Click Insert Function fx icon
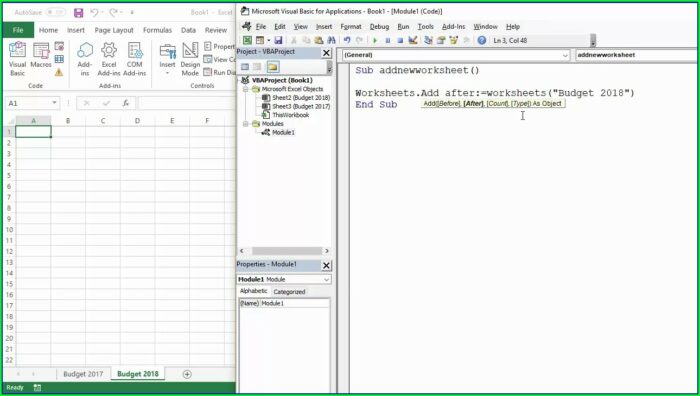This screenshot has height=396, width=700. pos(126,103)
